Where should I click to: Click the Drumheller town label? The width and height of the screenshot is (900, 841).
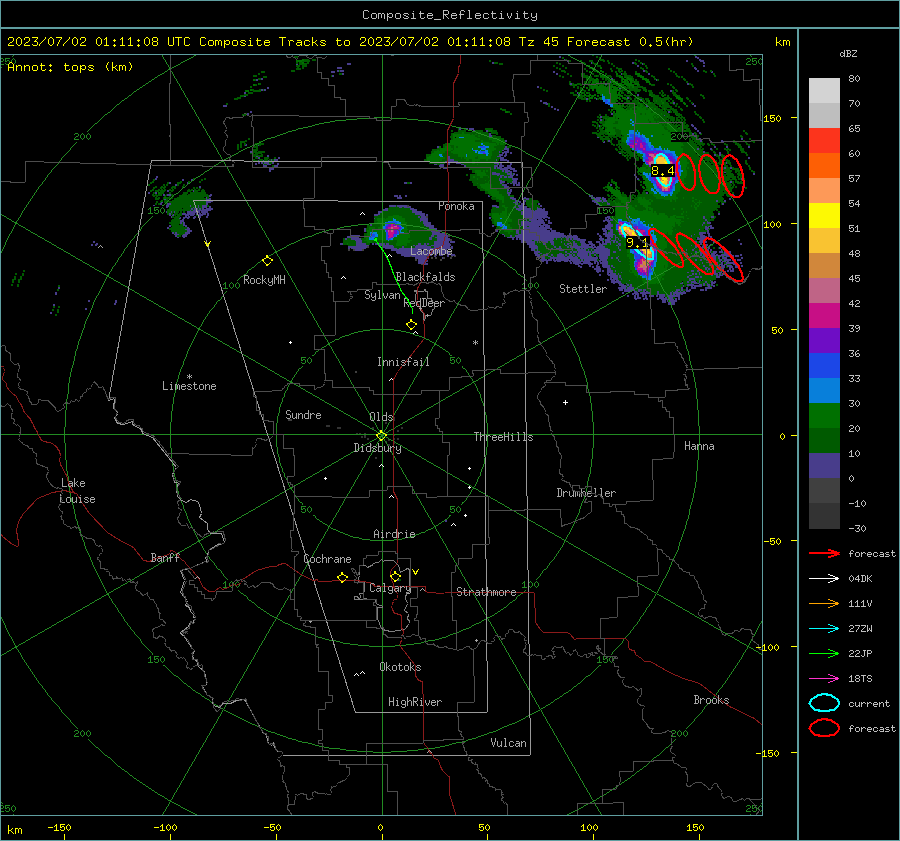coord(586,493)
